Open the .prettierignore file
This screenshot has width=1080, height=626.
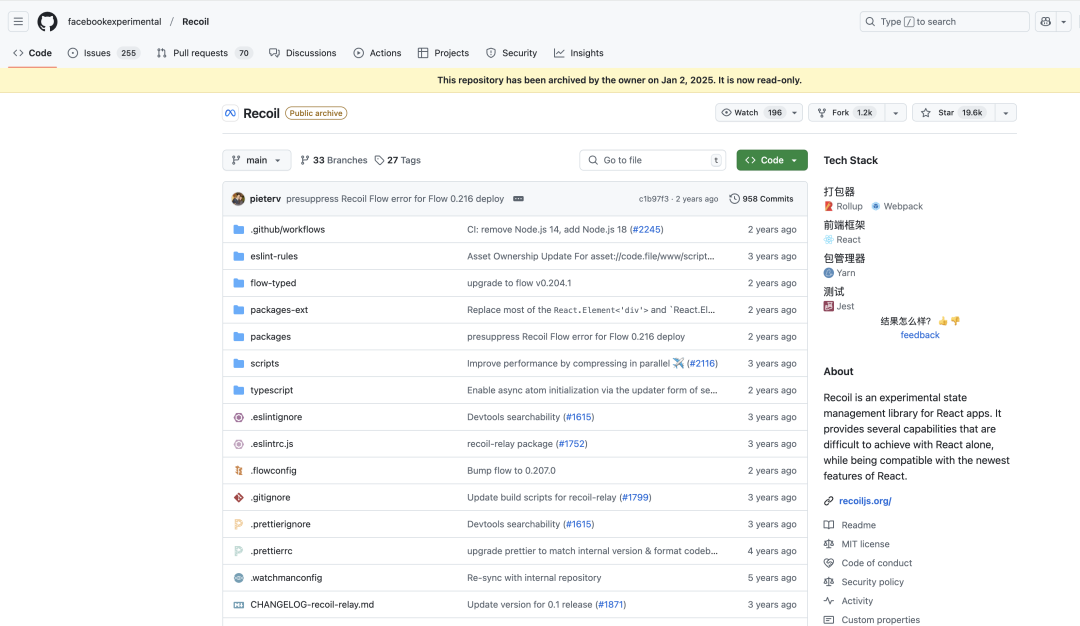point(280,524)
